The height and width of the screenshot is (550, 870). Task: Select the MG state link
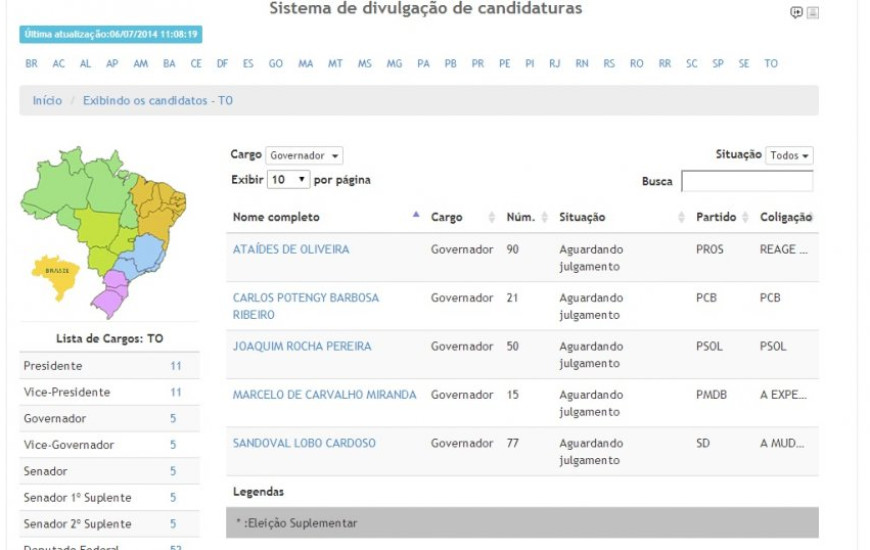(x=394, y=63)
